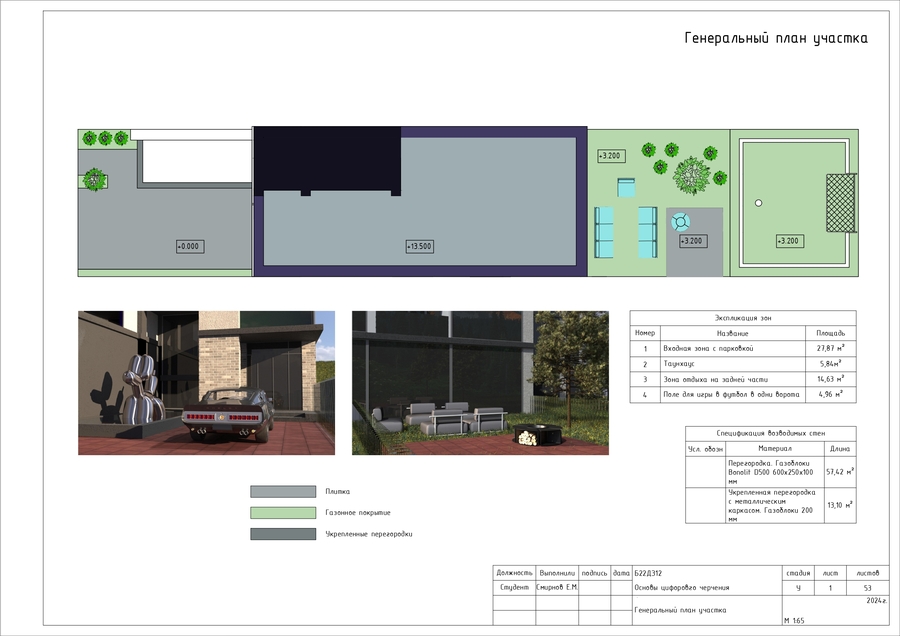Click the length value 57,42 м²
The width and height of the screenshot is (900, 636).
pos(840,472)
